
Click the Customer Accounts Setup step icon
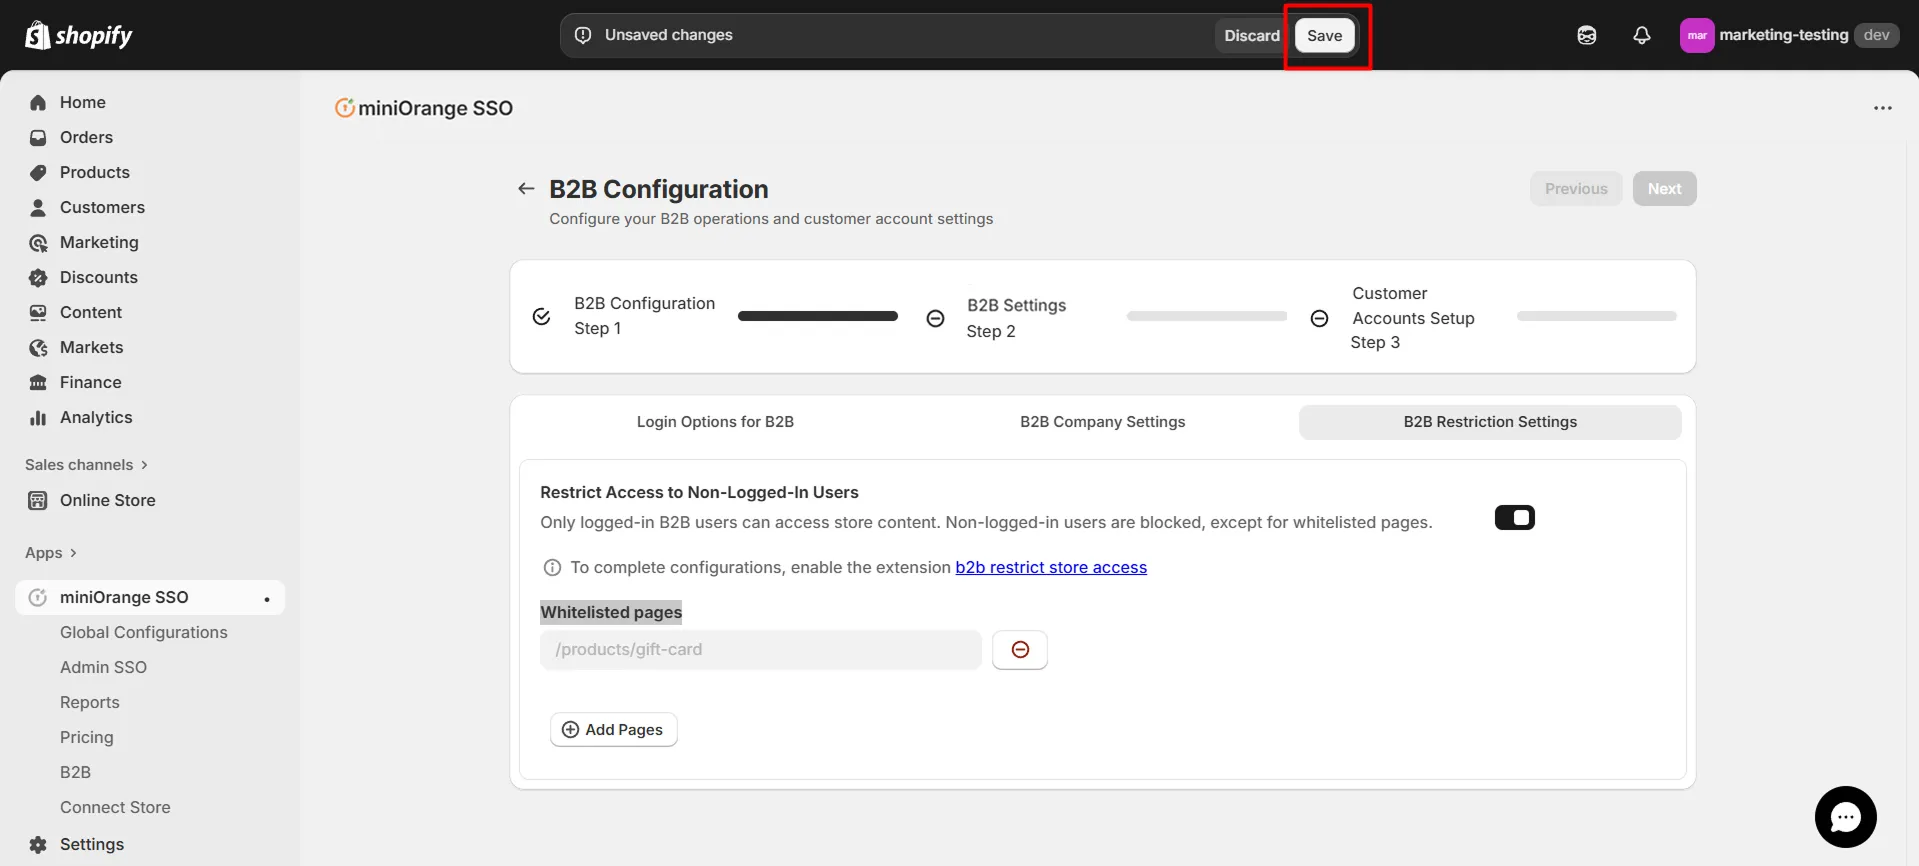pos(1319,318)
